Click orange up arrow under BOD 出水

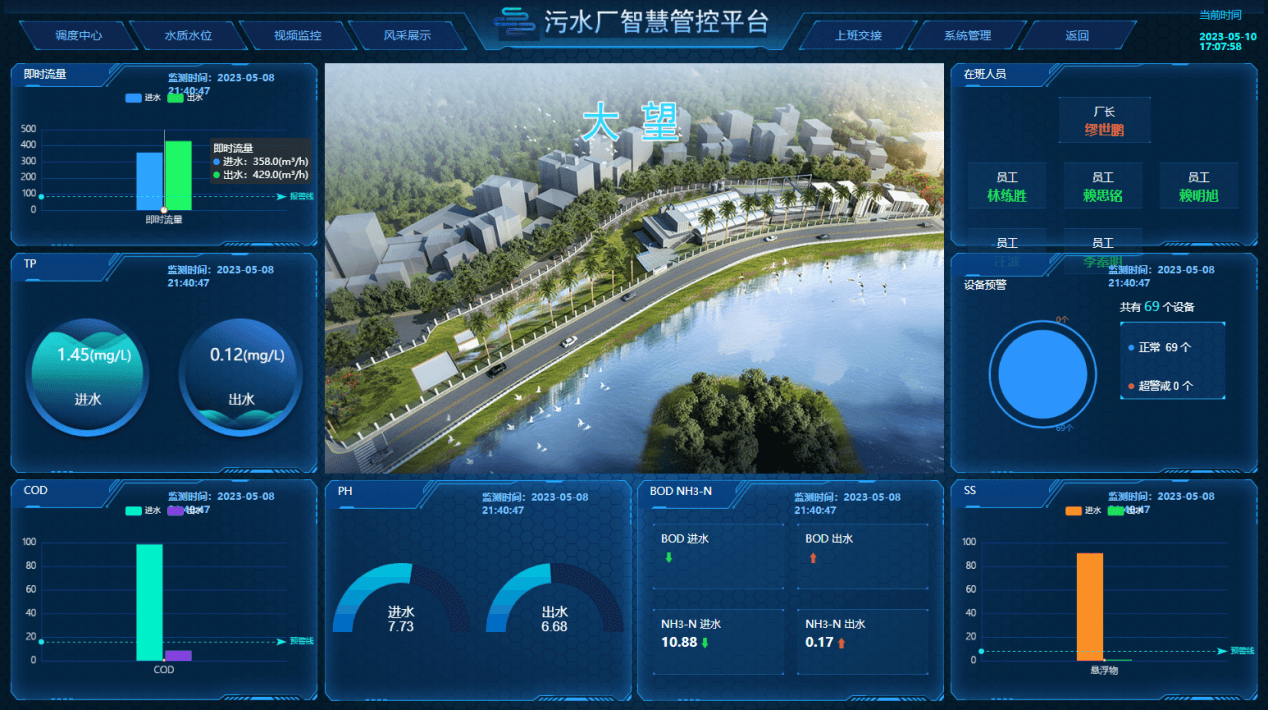point(813,558)
